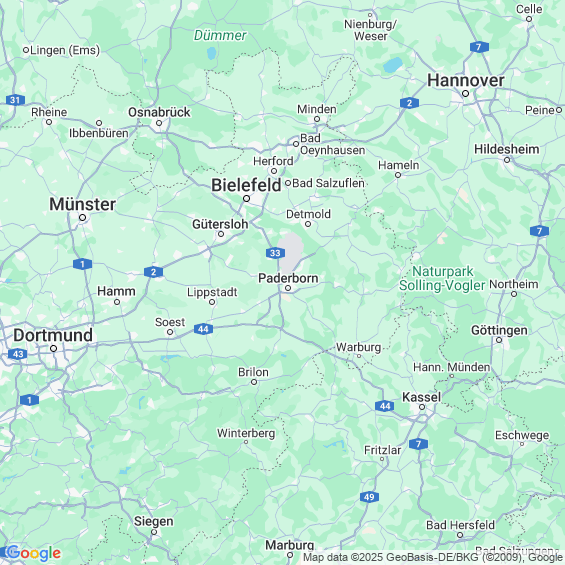Click the Dümmer lake label

[220, 35]
